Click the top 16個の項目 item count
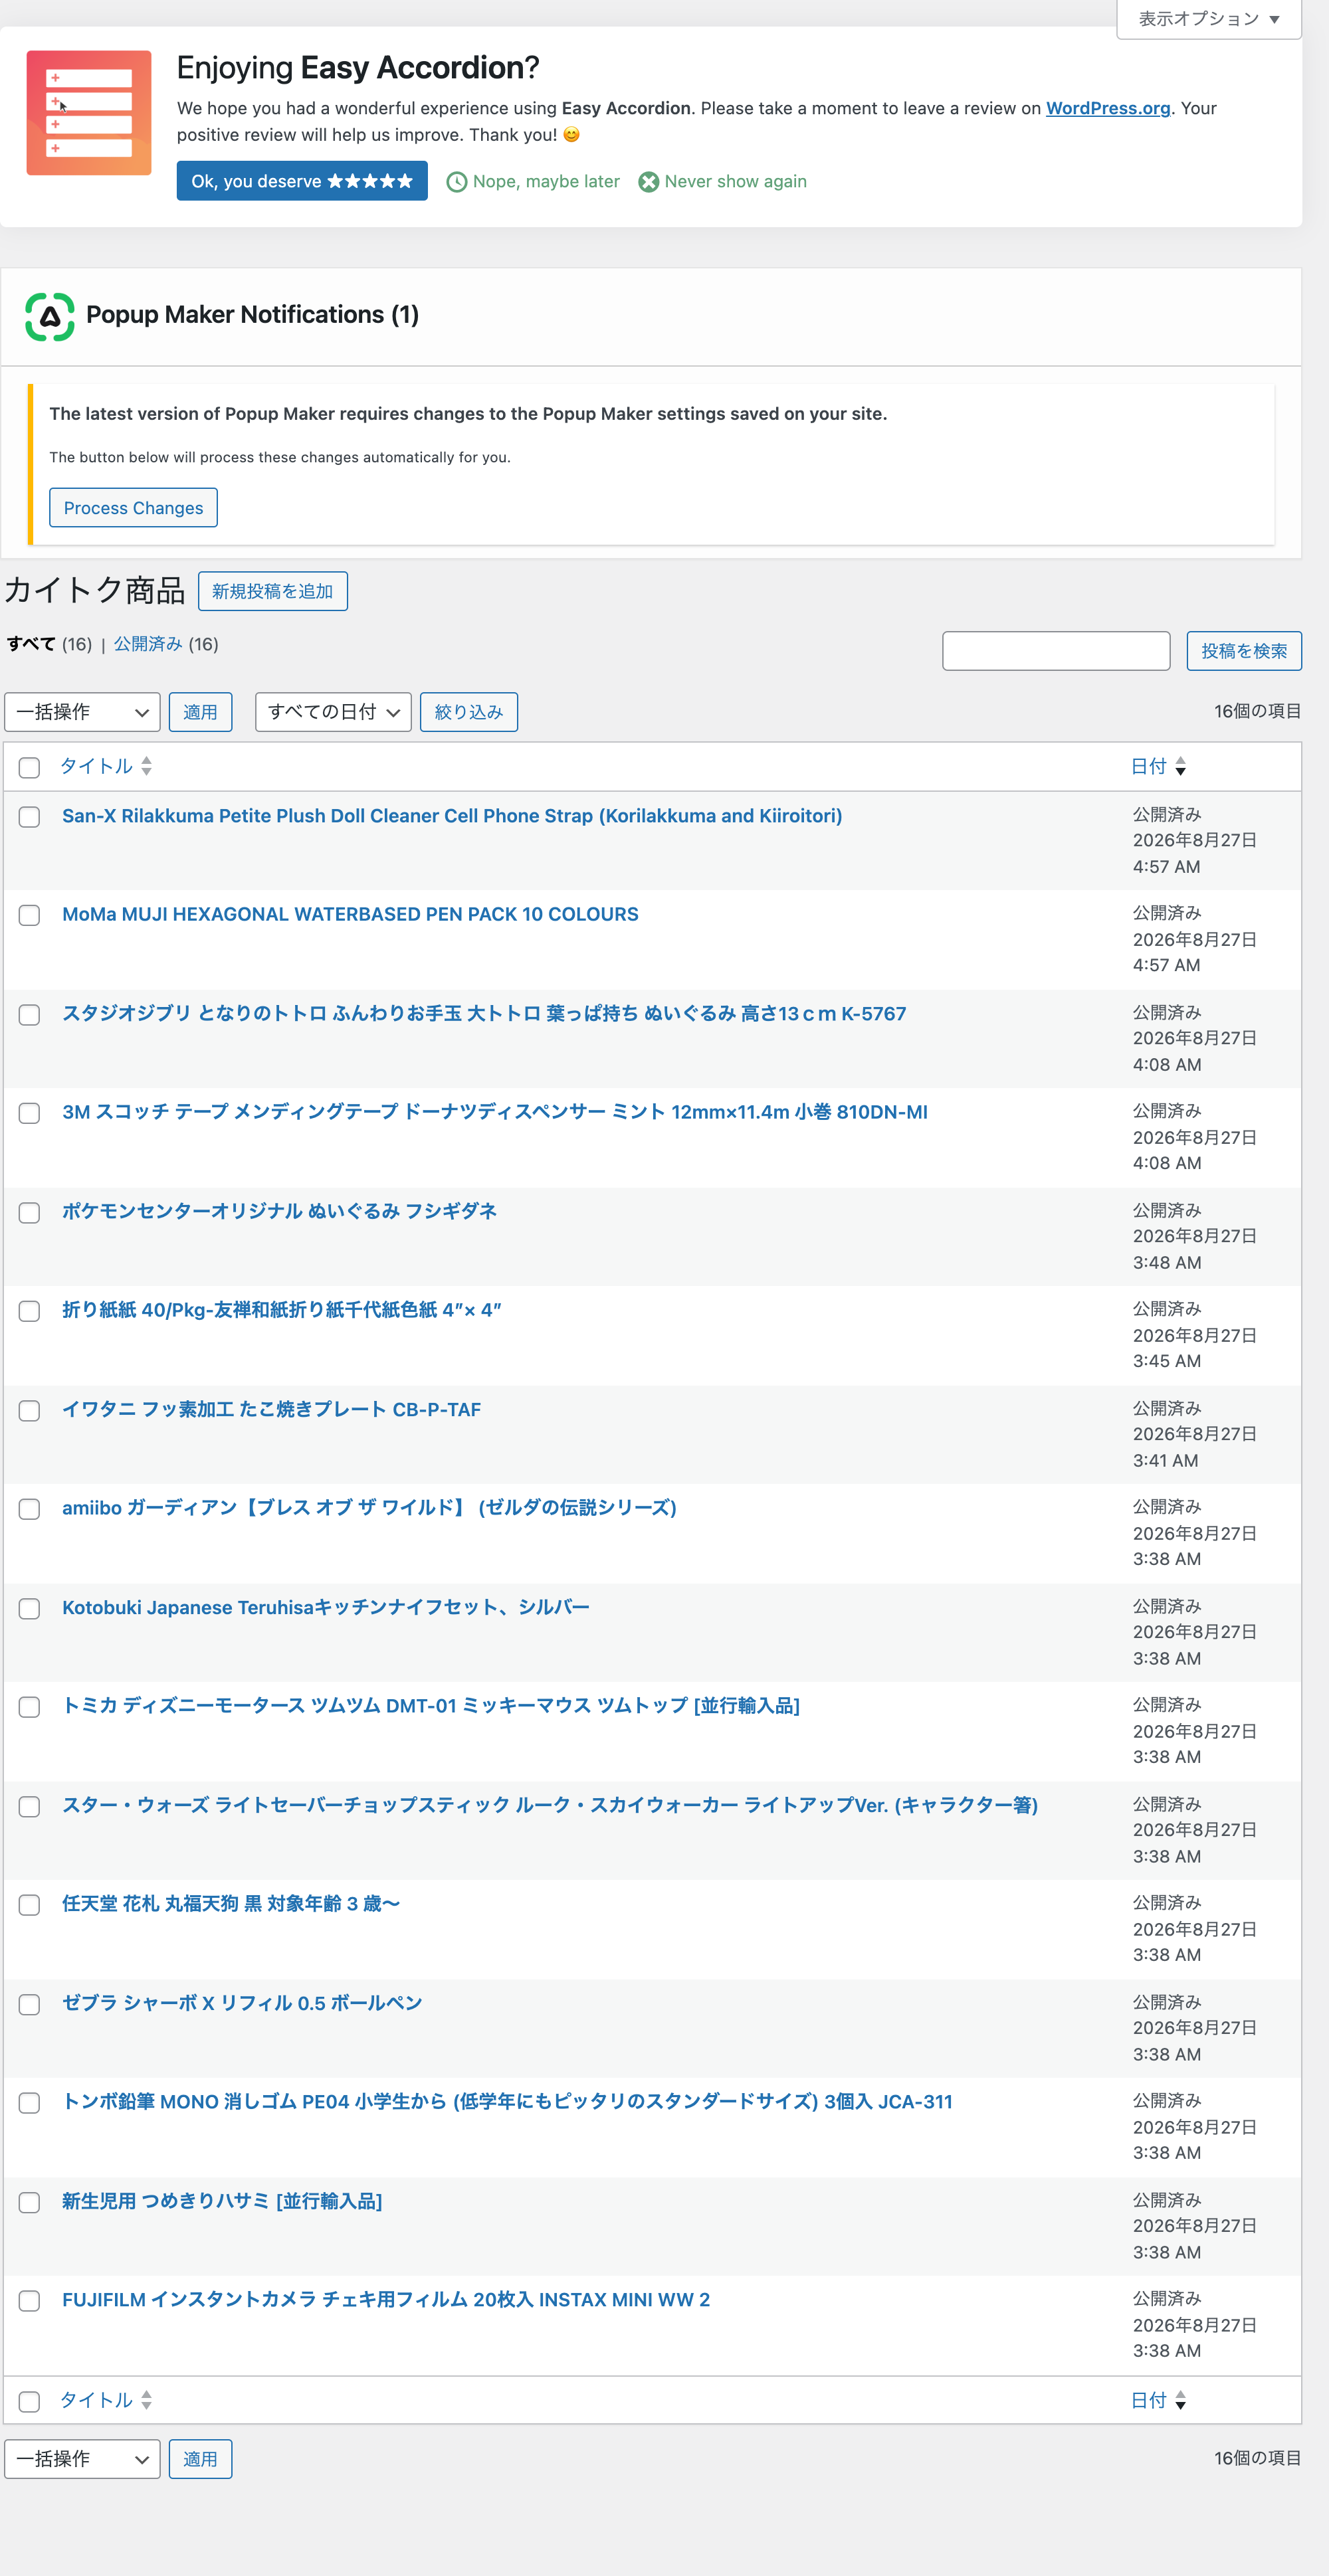Image resolution: width=1329 pixels, height=2576 pixels. click(1257, 711)
